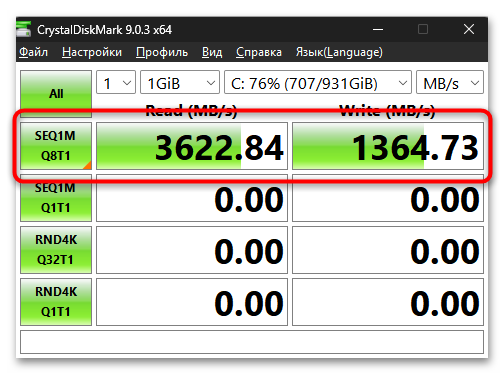Open the Справка menu
This screenshot has width=504, height=374.
coord(259,52)
